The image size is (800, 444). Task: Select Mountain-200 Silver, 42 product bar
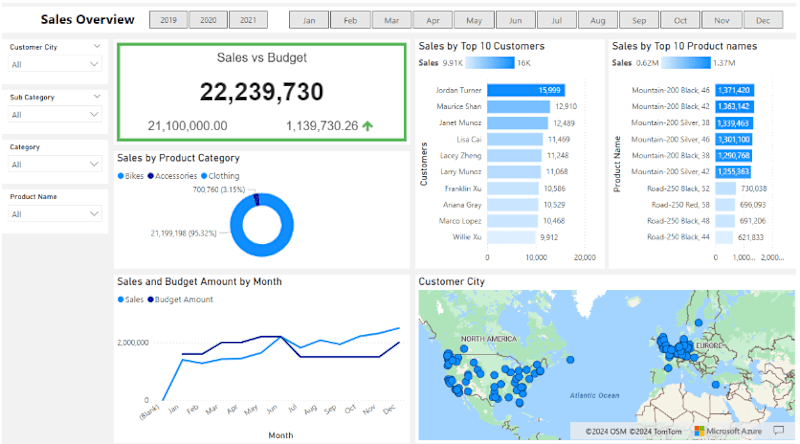pyautogui.click(x=733, y=171)
